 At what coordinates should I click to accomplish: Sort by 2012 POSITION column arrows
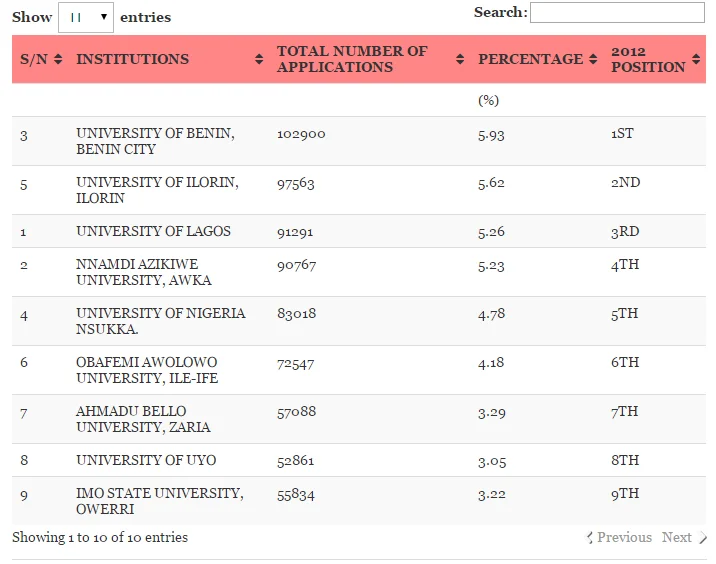(x=696, y=59)
